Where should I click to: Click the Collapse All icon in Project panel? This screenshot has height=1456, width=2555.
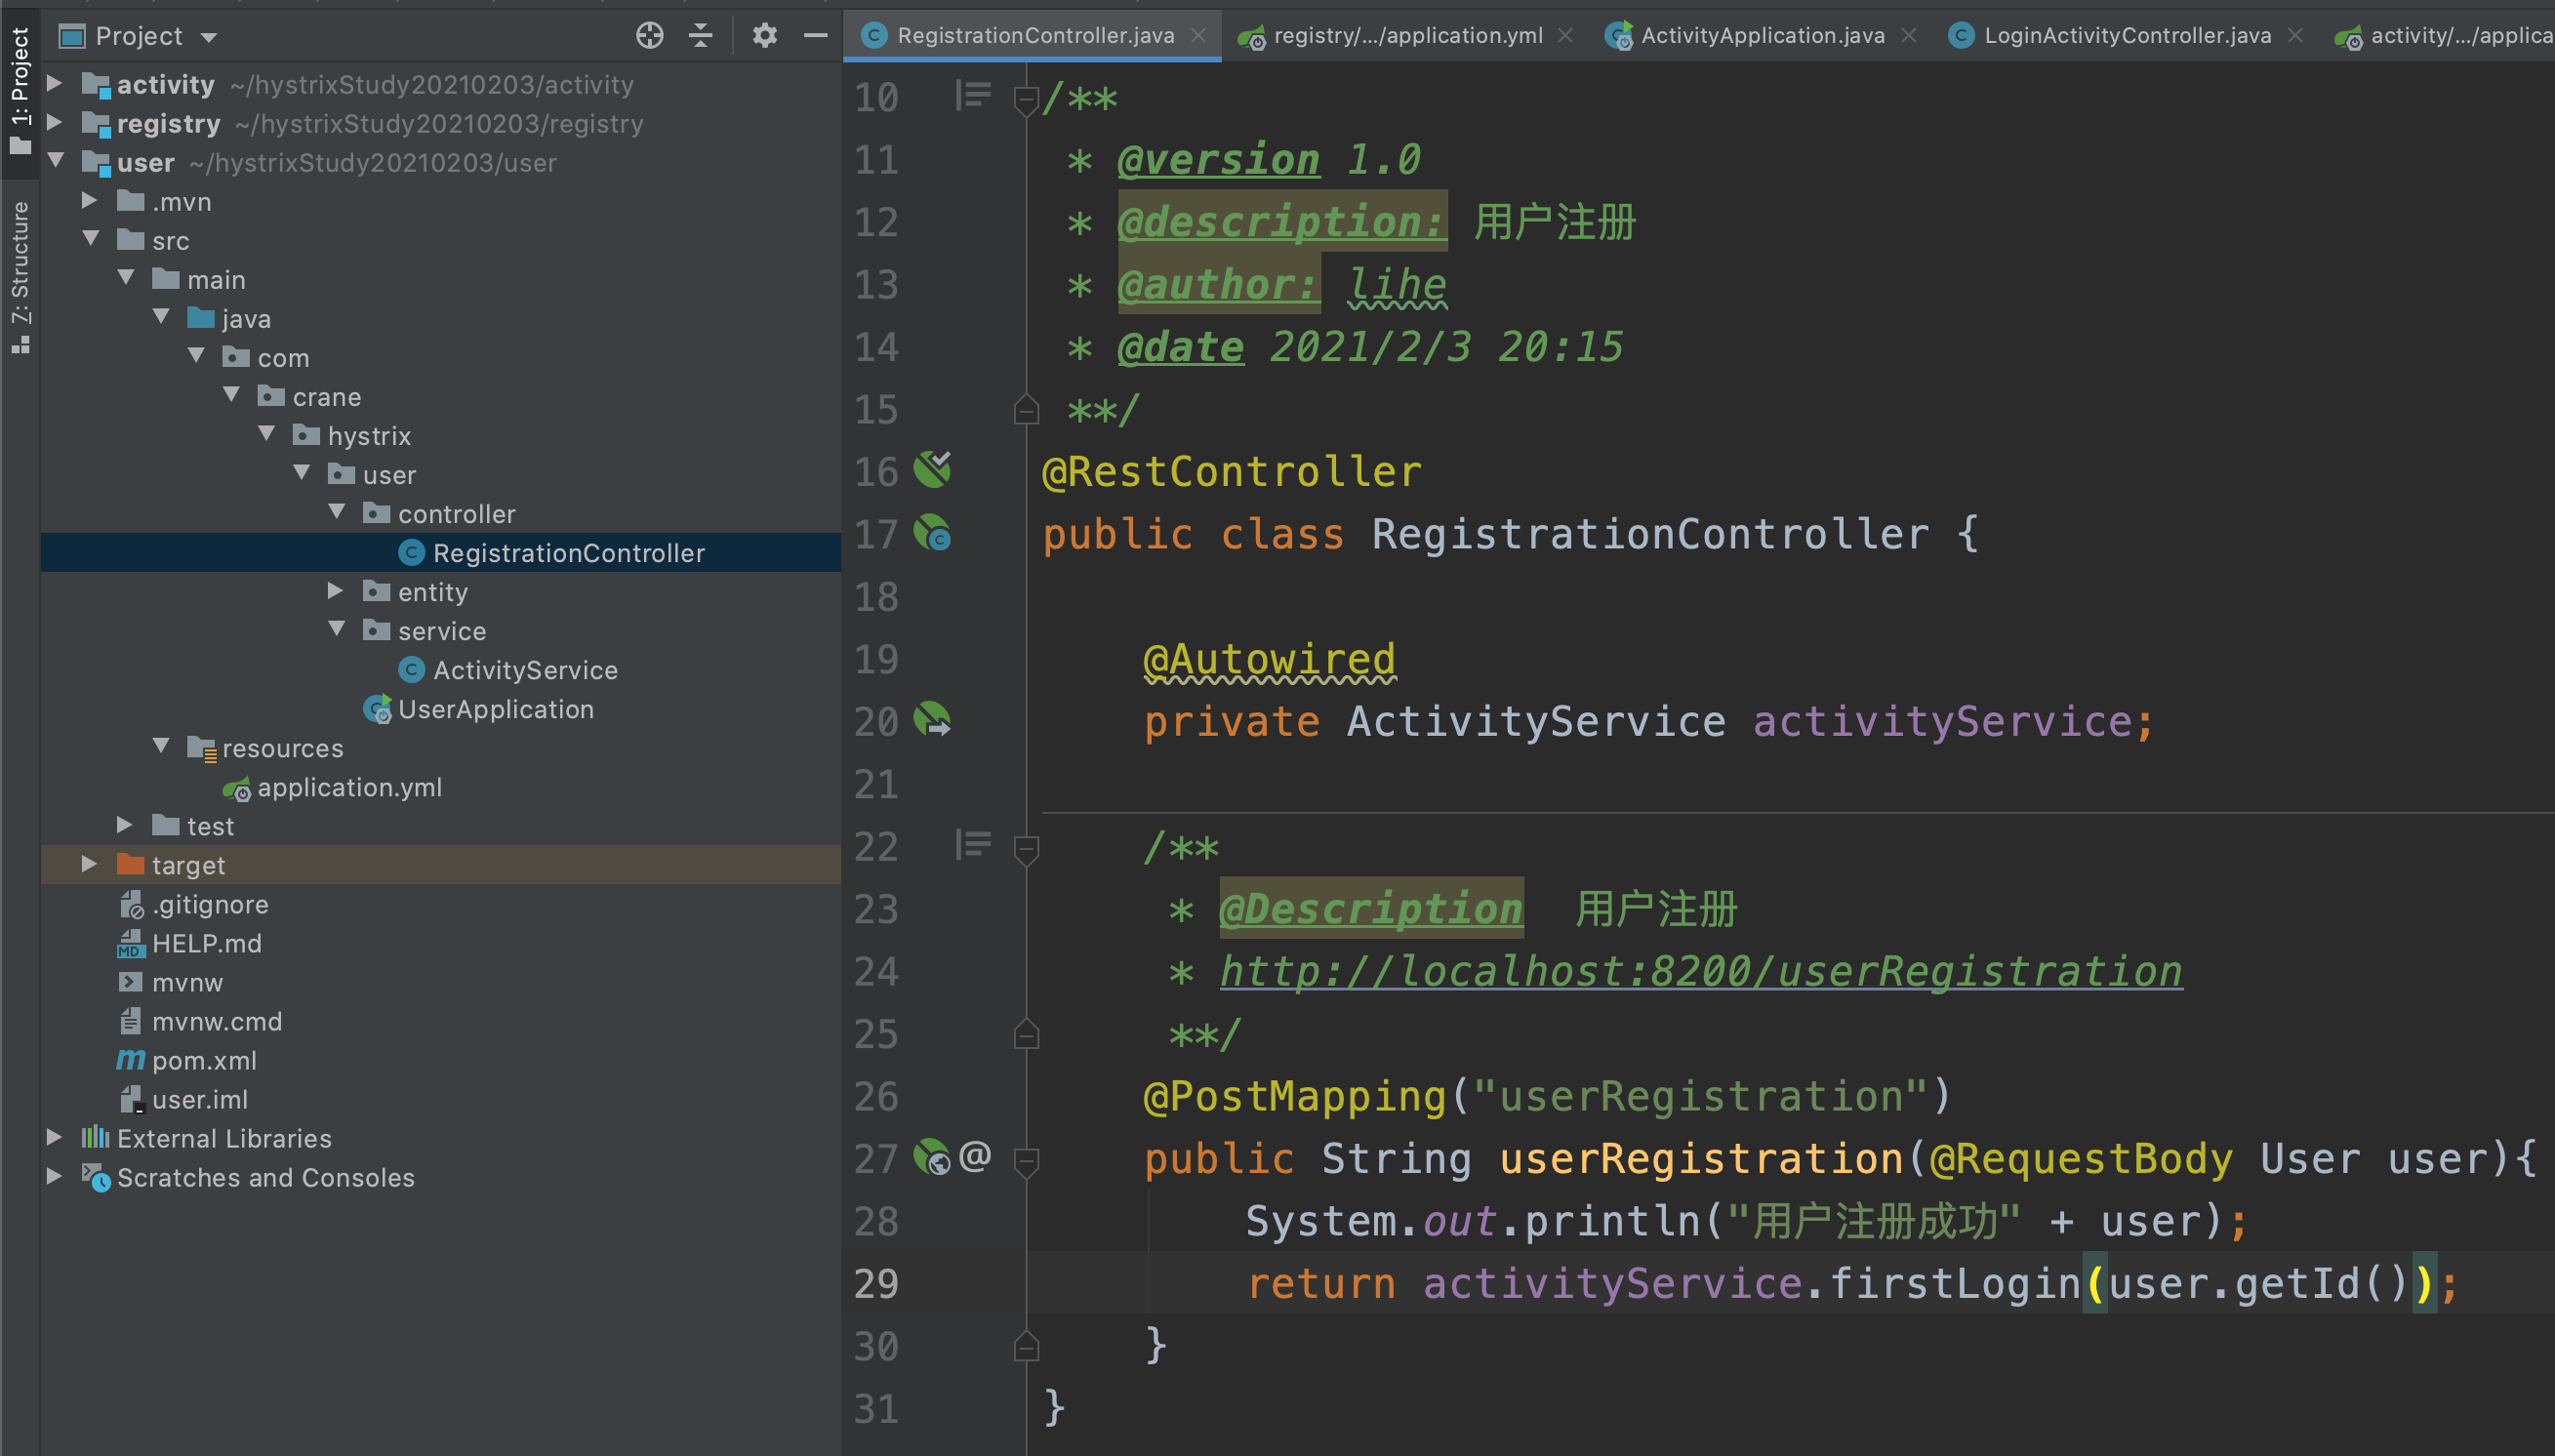(x=701, y=36)
